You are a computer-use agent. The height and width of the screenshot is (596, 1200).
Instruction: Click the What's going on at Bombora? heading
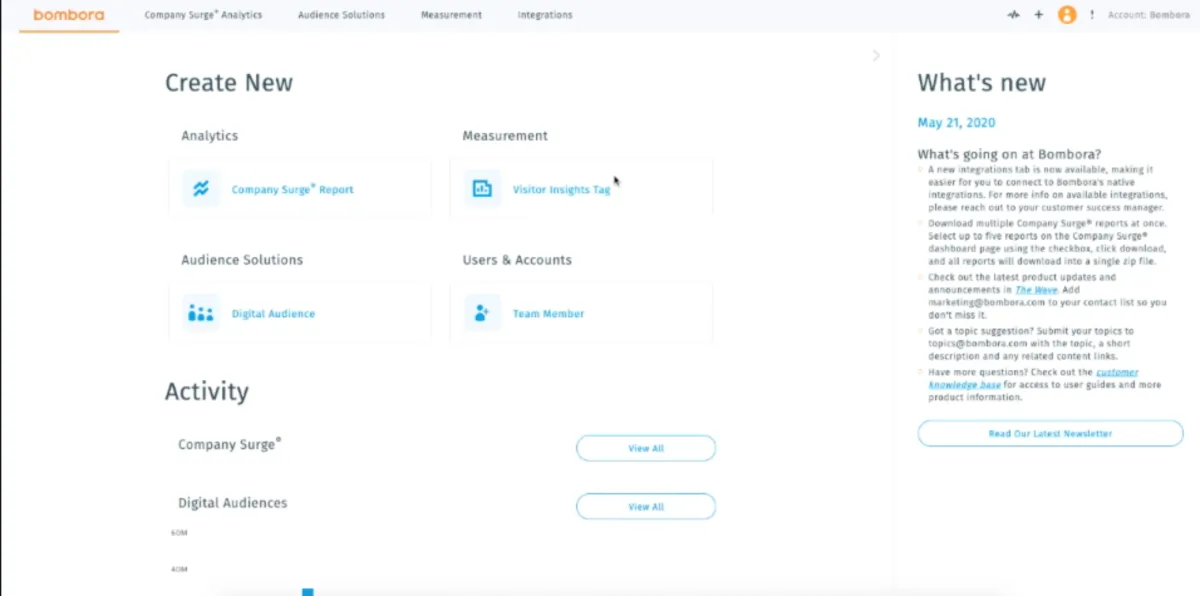click(x=1010, y=155)
